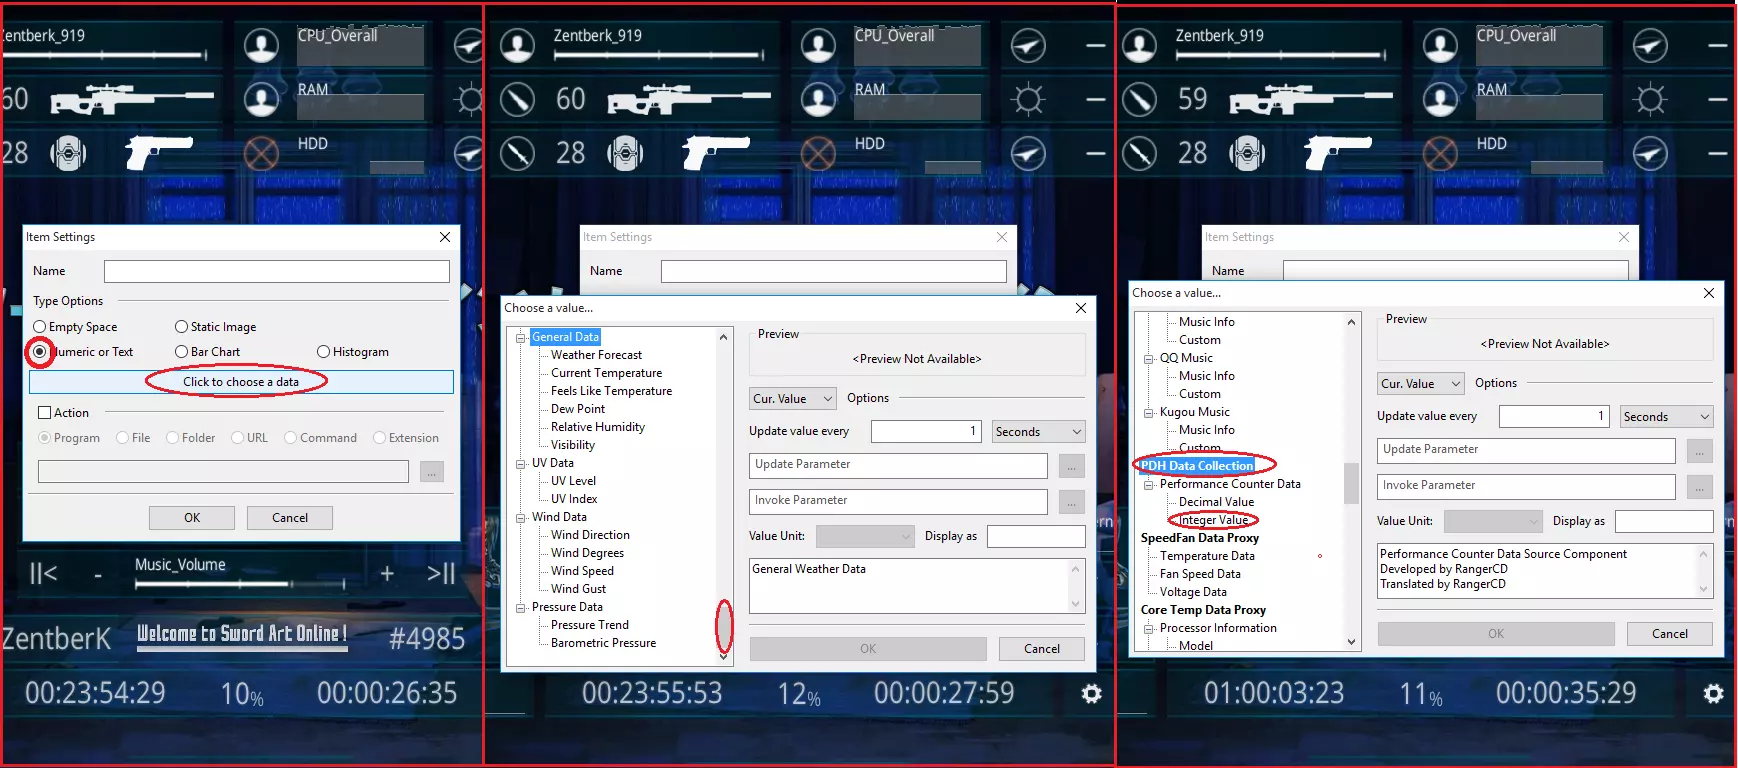Click armor shield icon in the panel timed 00:23:54:29
This screenshot has height=768, width=1738.
(x=68, y=153)
